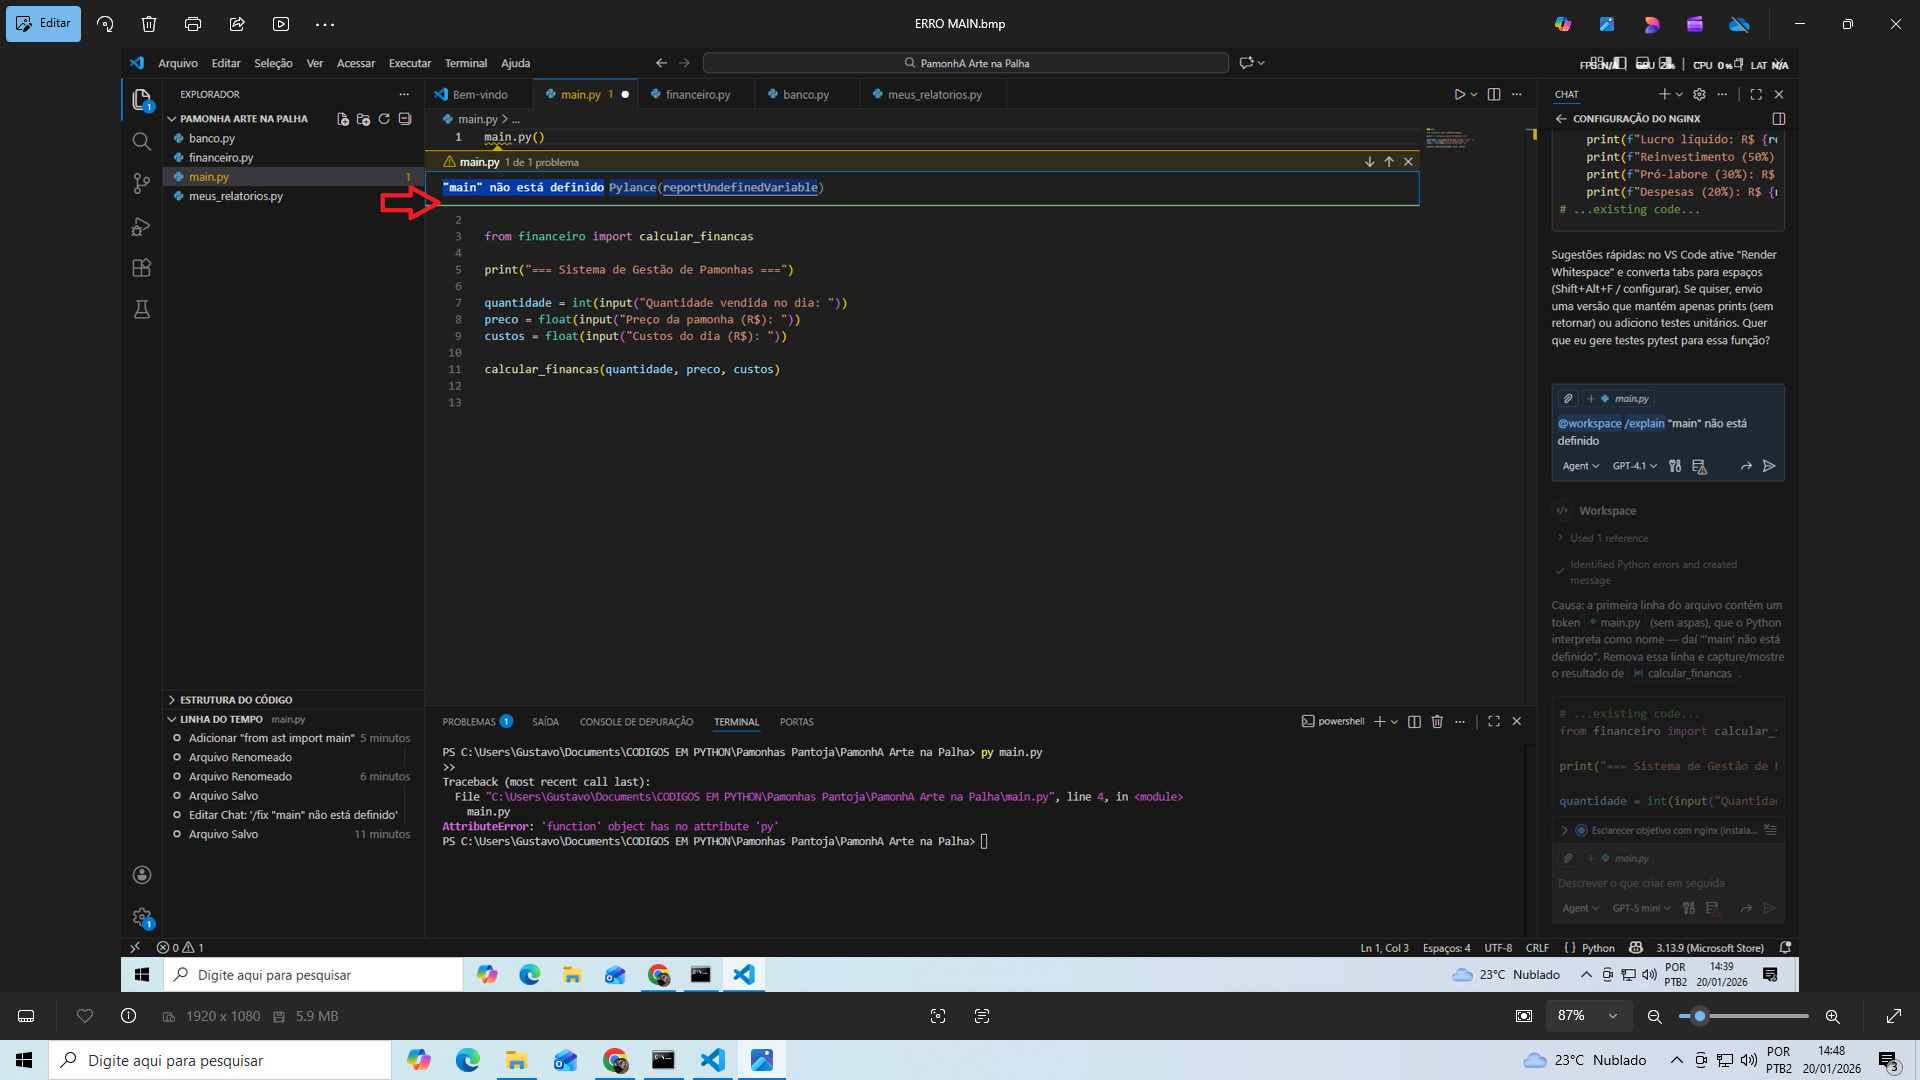Image resolution: width=1920 pixels, height=1080 pixels.
Task: Click the Windows taskbar search box
Action: pyautogui.click(x=220, y=1060)
